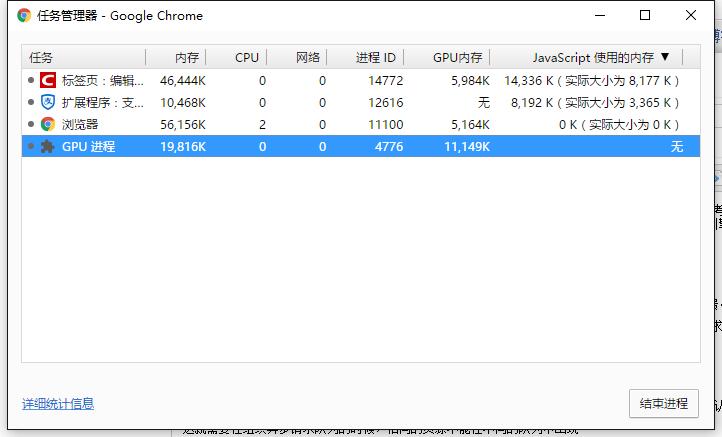Screen dimensions: 722x437
Task: Sort by 网络 column header
Action: (308, 58)
